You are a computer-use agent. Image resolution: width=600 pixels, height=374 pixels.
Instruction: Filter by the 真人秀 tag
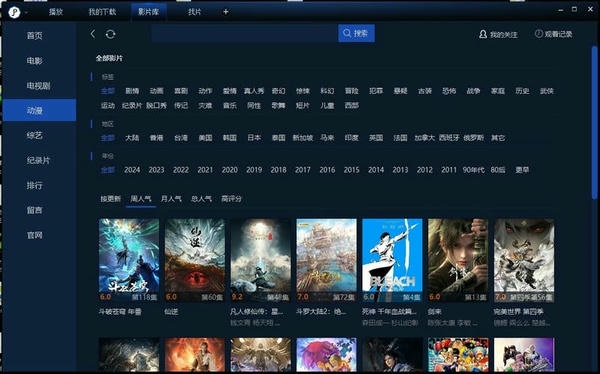pyautogui.click(x=254, y=91)
